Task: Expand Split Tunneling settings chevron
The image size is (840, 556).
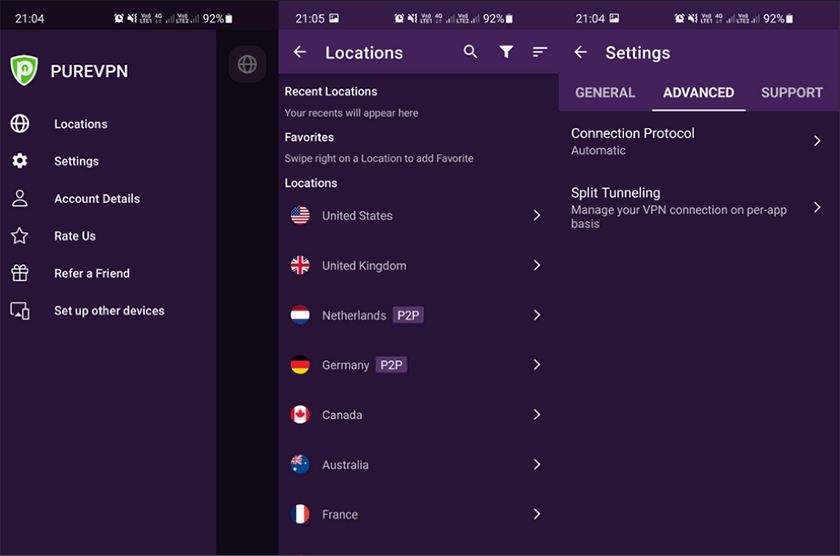Action: (x=817, y=207)
